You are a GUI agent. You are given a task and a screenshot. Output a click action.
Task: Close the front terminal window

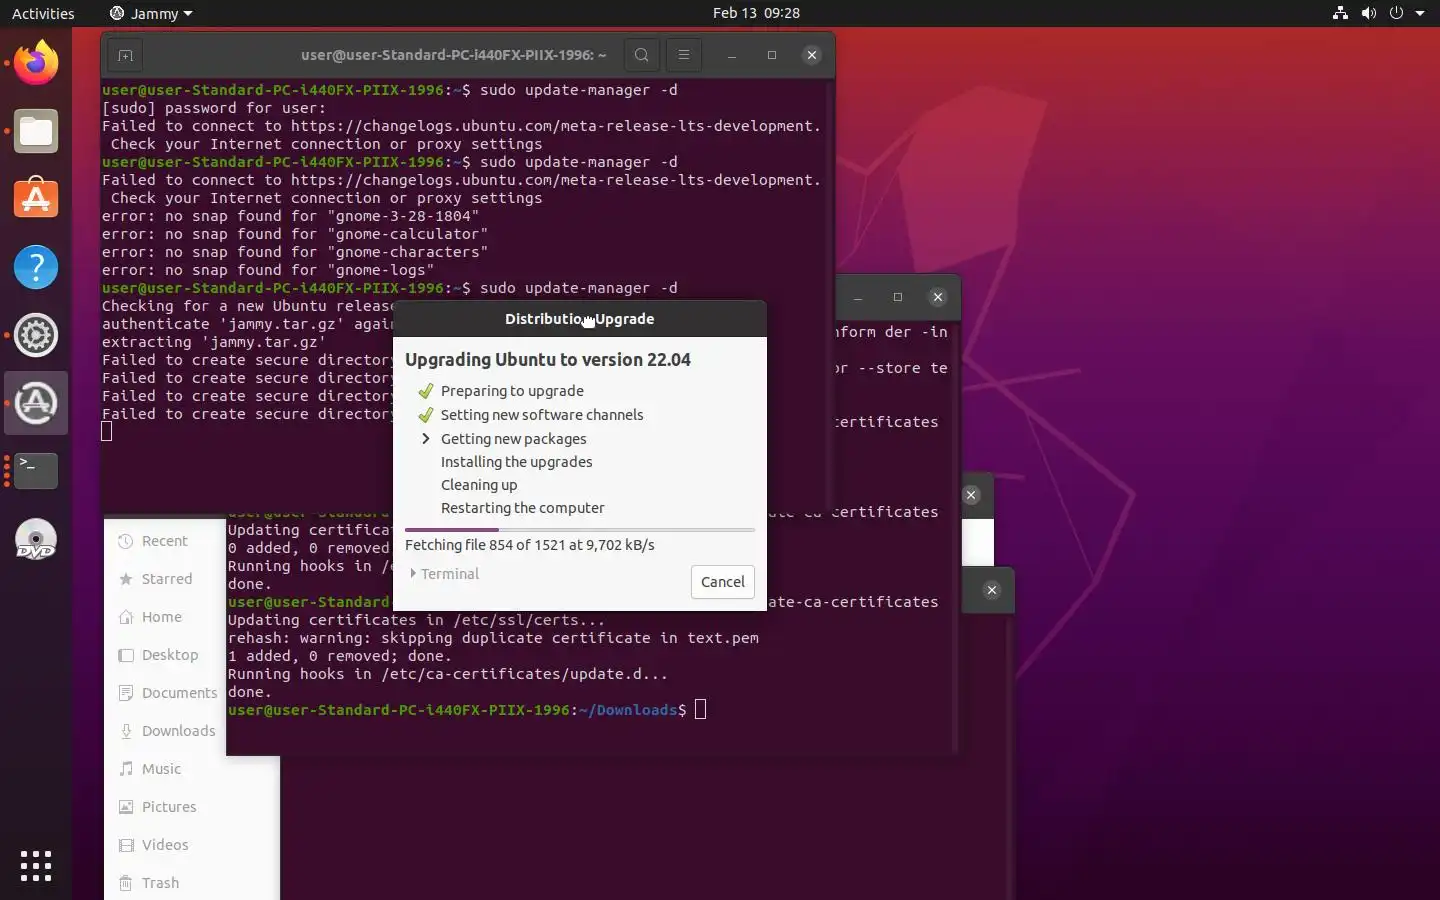(812, 55)
